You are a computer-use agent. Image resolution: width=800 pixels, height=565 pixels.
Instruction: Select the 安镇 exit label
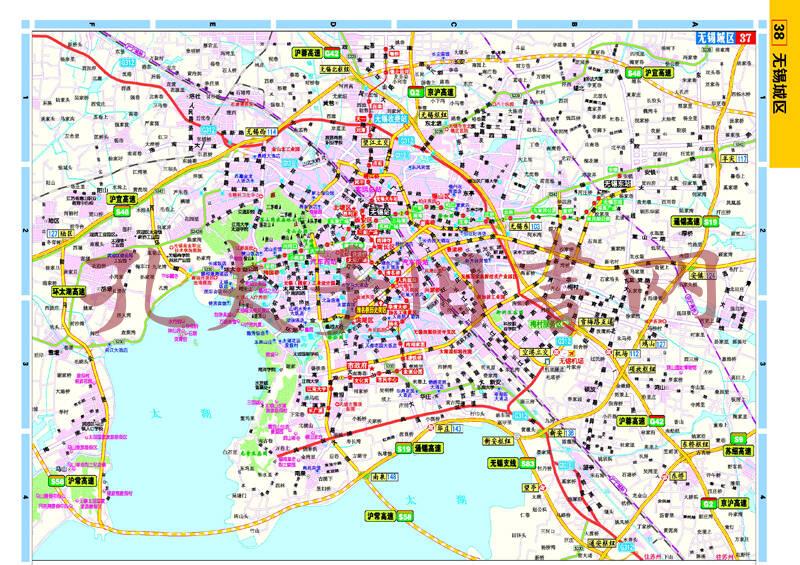pyautogui.click(x=700, y=274)
